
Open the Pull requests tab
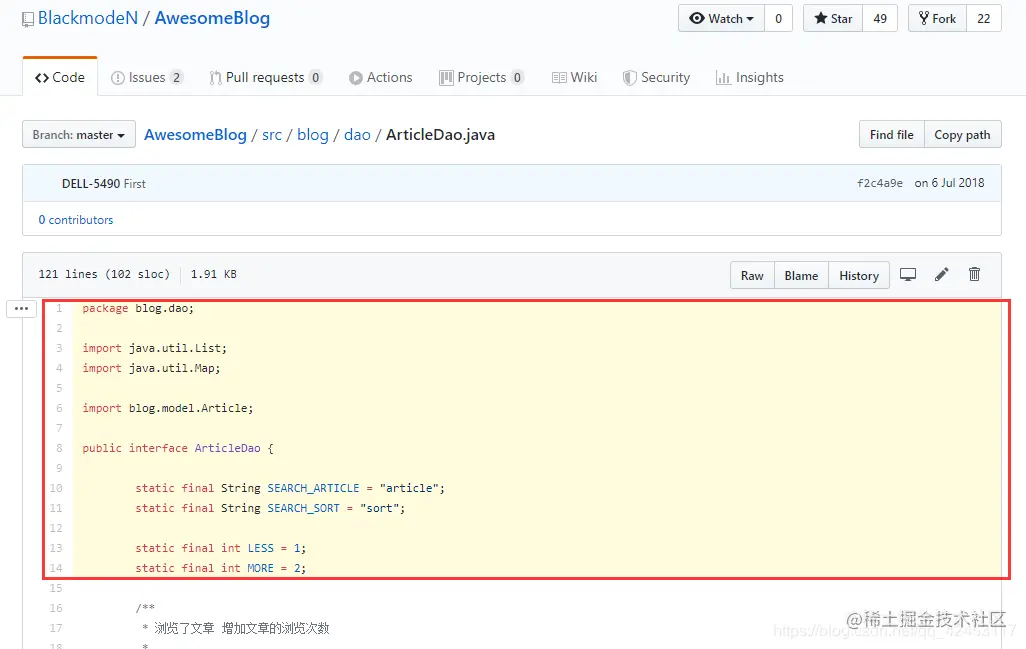tap(265, 77)
